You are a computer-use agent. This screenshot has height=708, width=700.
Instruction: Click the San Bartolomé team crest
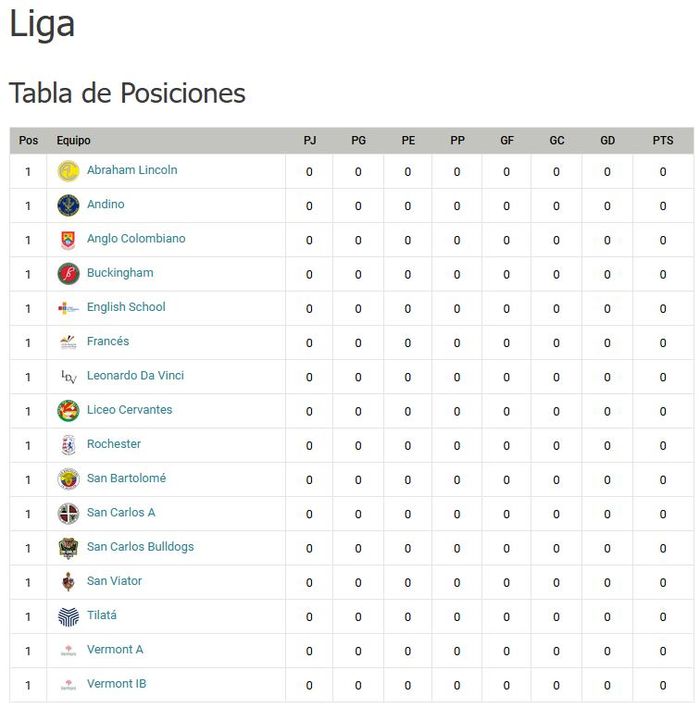68,479
